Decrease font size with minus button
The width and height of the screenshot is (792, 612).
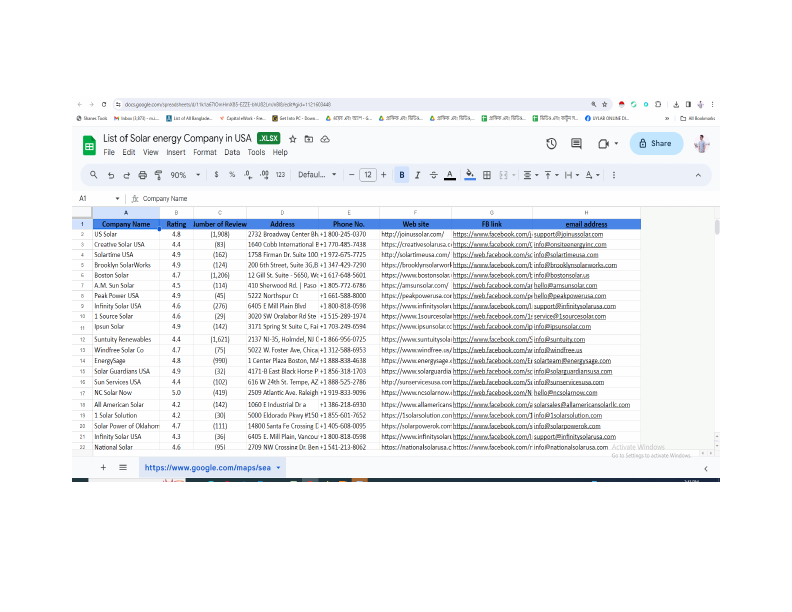[352, 175]
